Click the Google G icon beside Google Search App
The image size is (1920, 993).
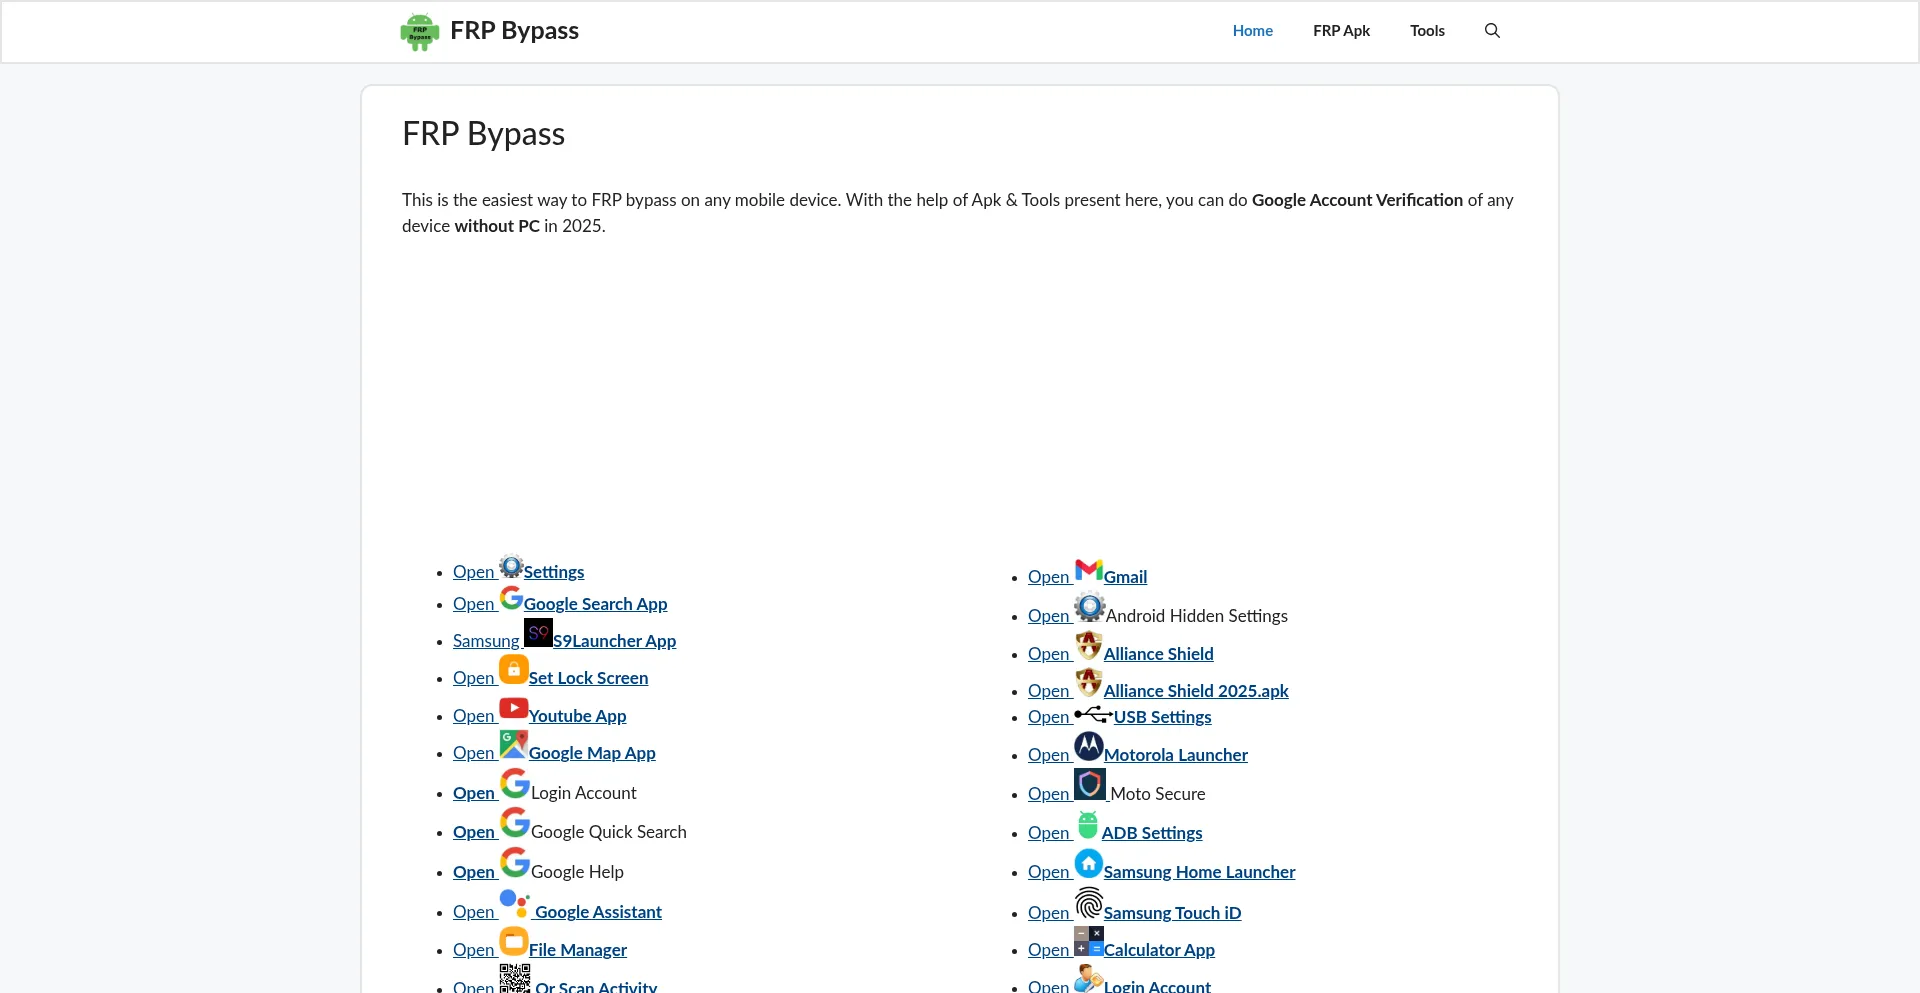pos(511,598)
